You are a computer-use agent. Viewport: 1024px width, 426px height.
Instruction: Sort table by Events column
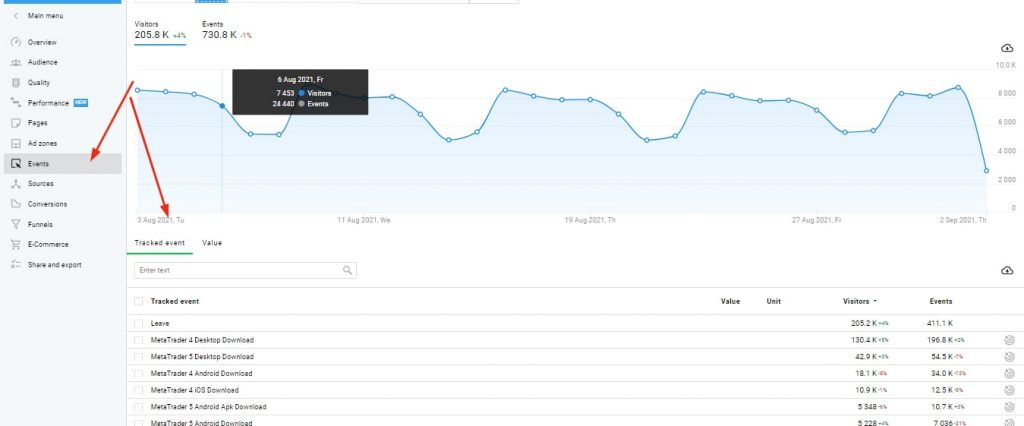point(940,302)
